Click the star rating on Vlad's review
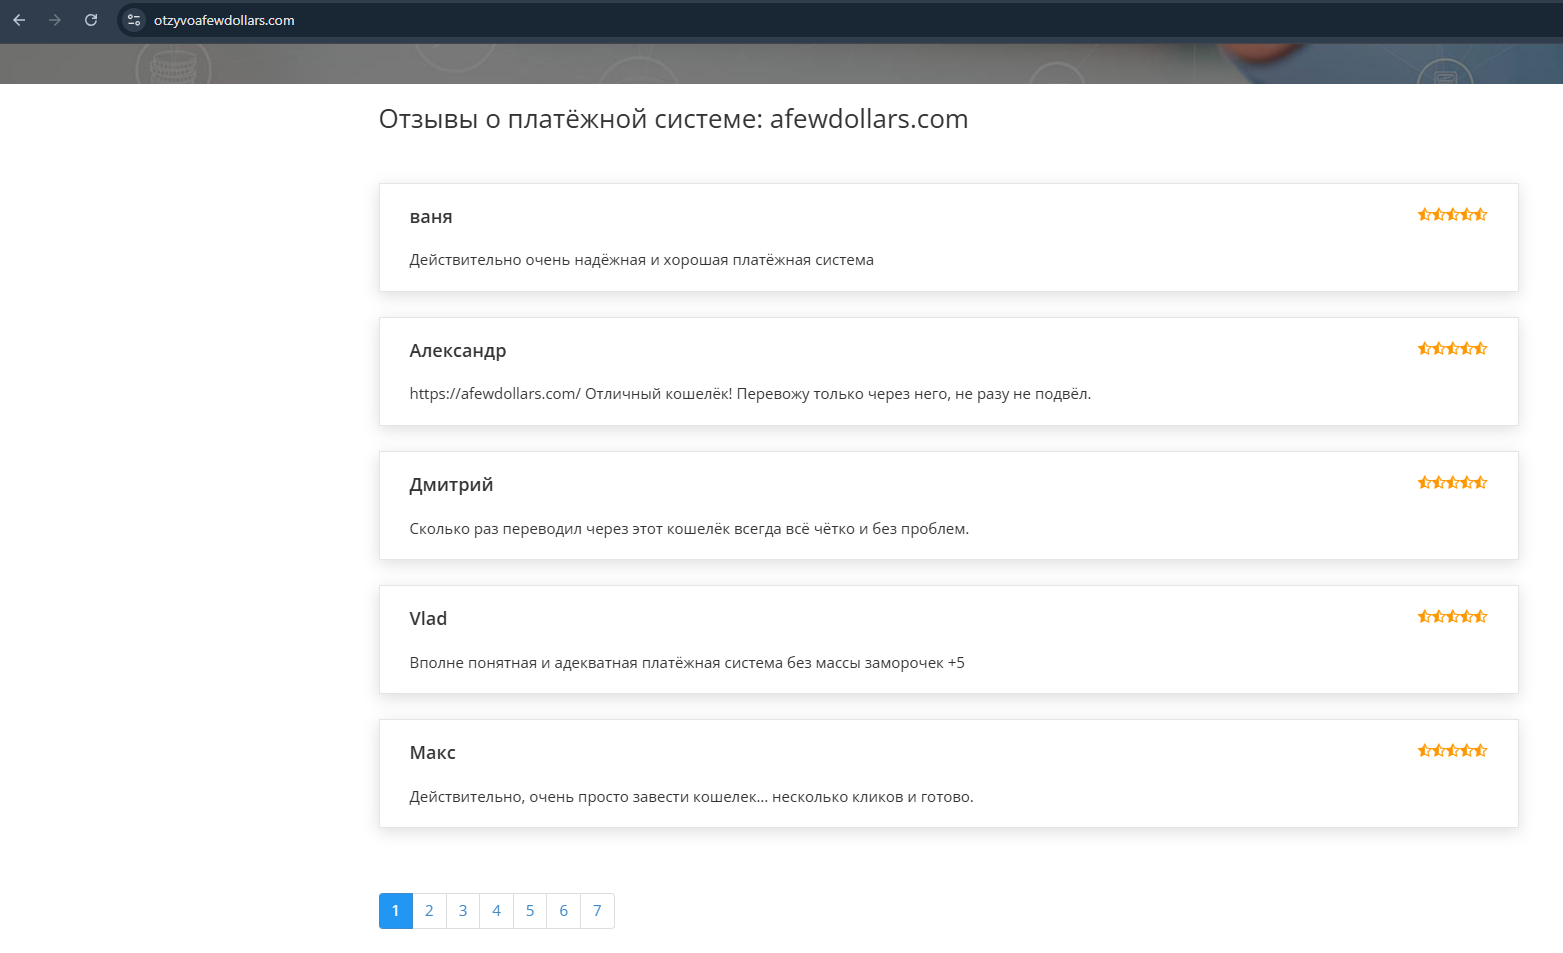The width and height of the screenshot is (1563, 953). (x=1452, y=616)
